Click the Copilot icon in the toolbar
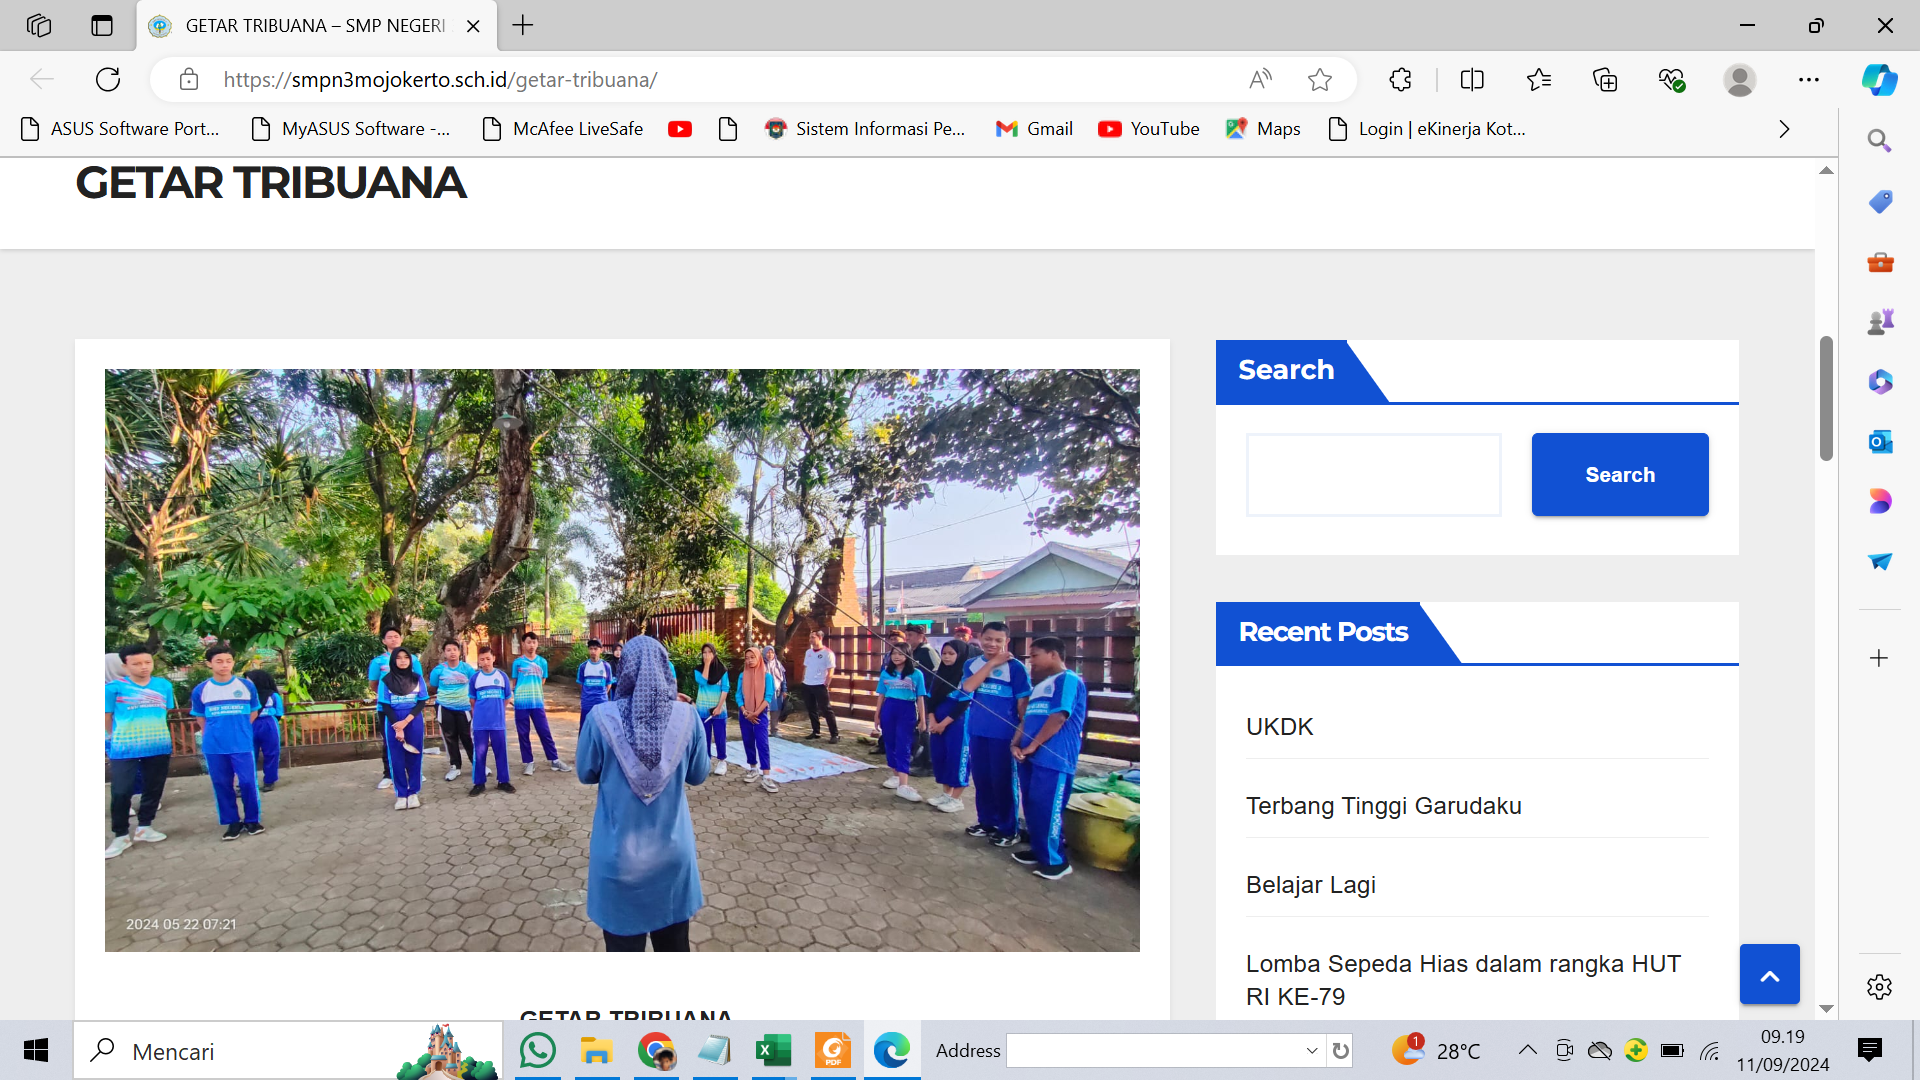 point(1879,80)
